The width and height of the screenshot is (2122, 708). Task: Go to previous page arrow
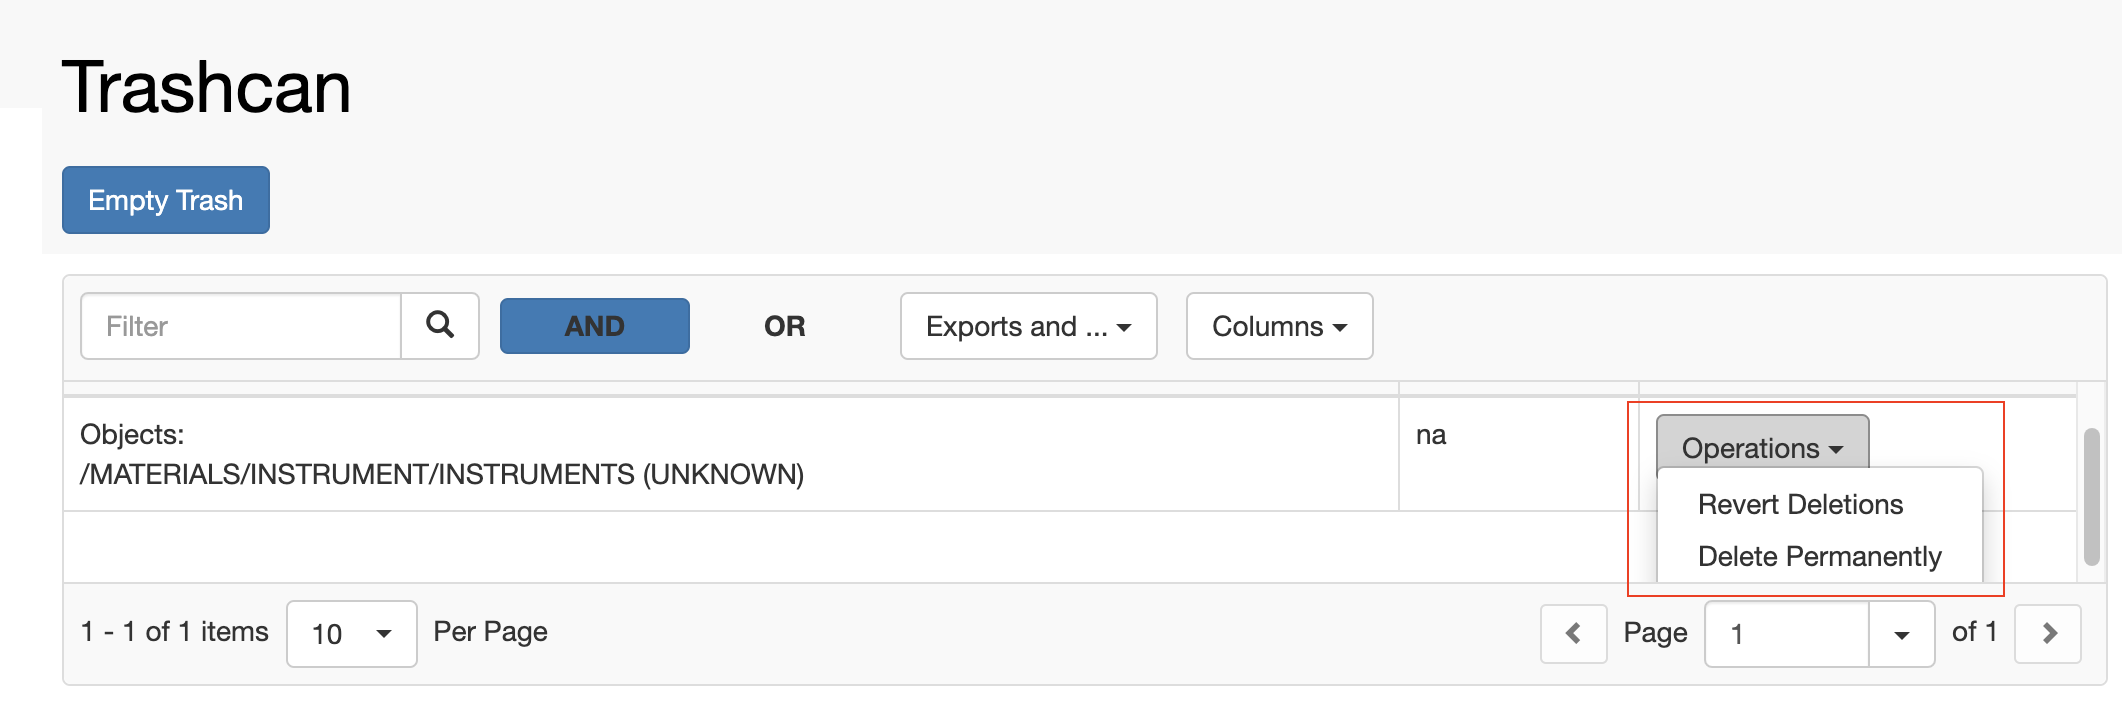[1573, 633]
